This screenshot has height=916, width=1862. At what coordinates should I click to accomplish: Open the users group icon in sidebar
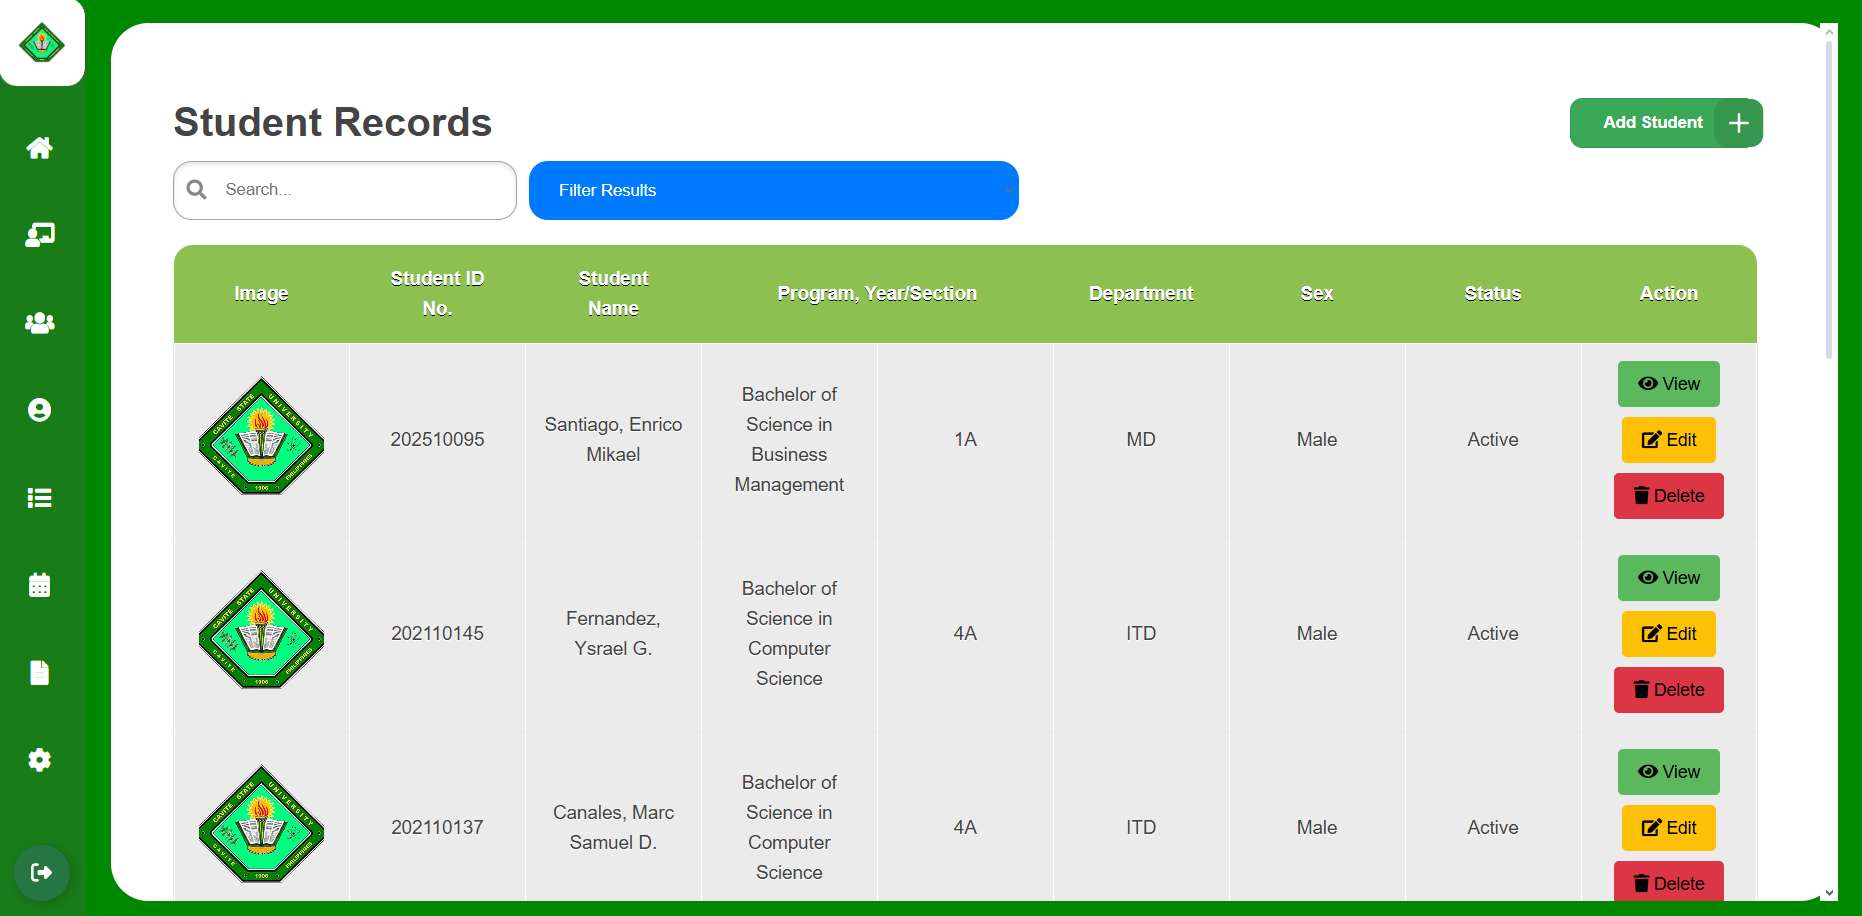(x=40, y=323)
